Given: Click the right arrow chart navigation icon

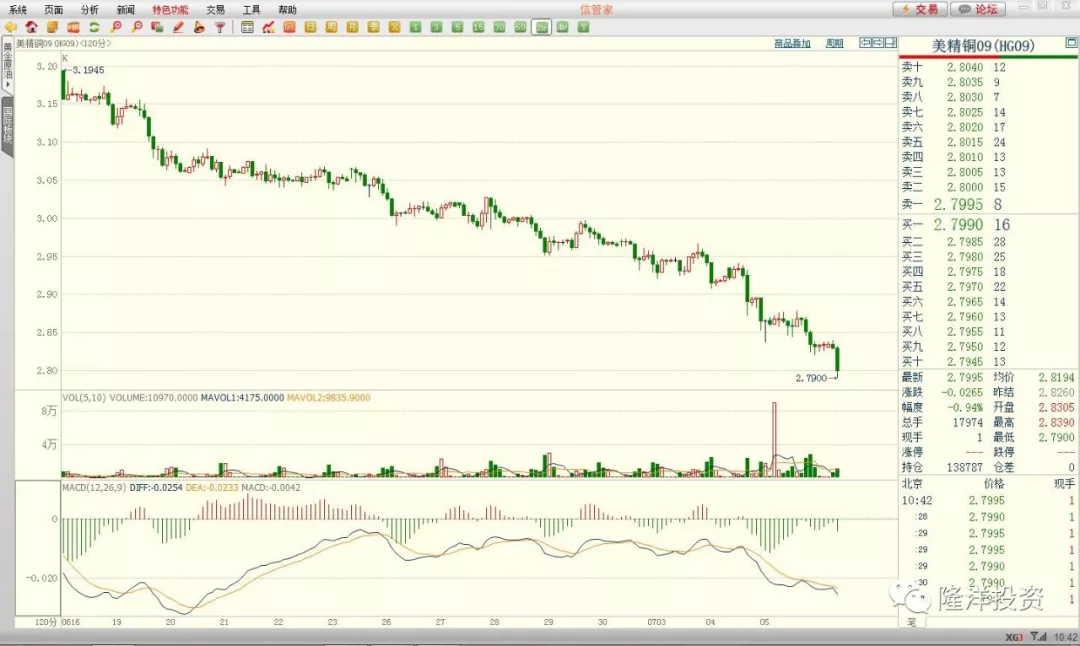Looking at the screenshot, I should click(878, 43).
